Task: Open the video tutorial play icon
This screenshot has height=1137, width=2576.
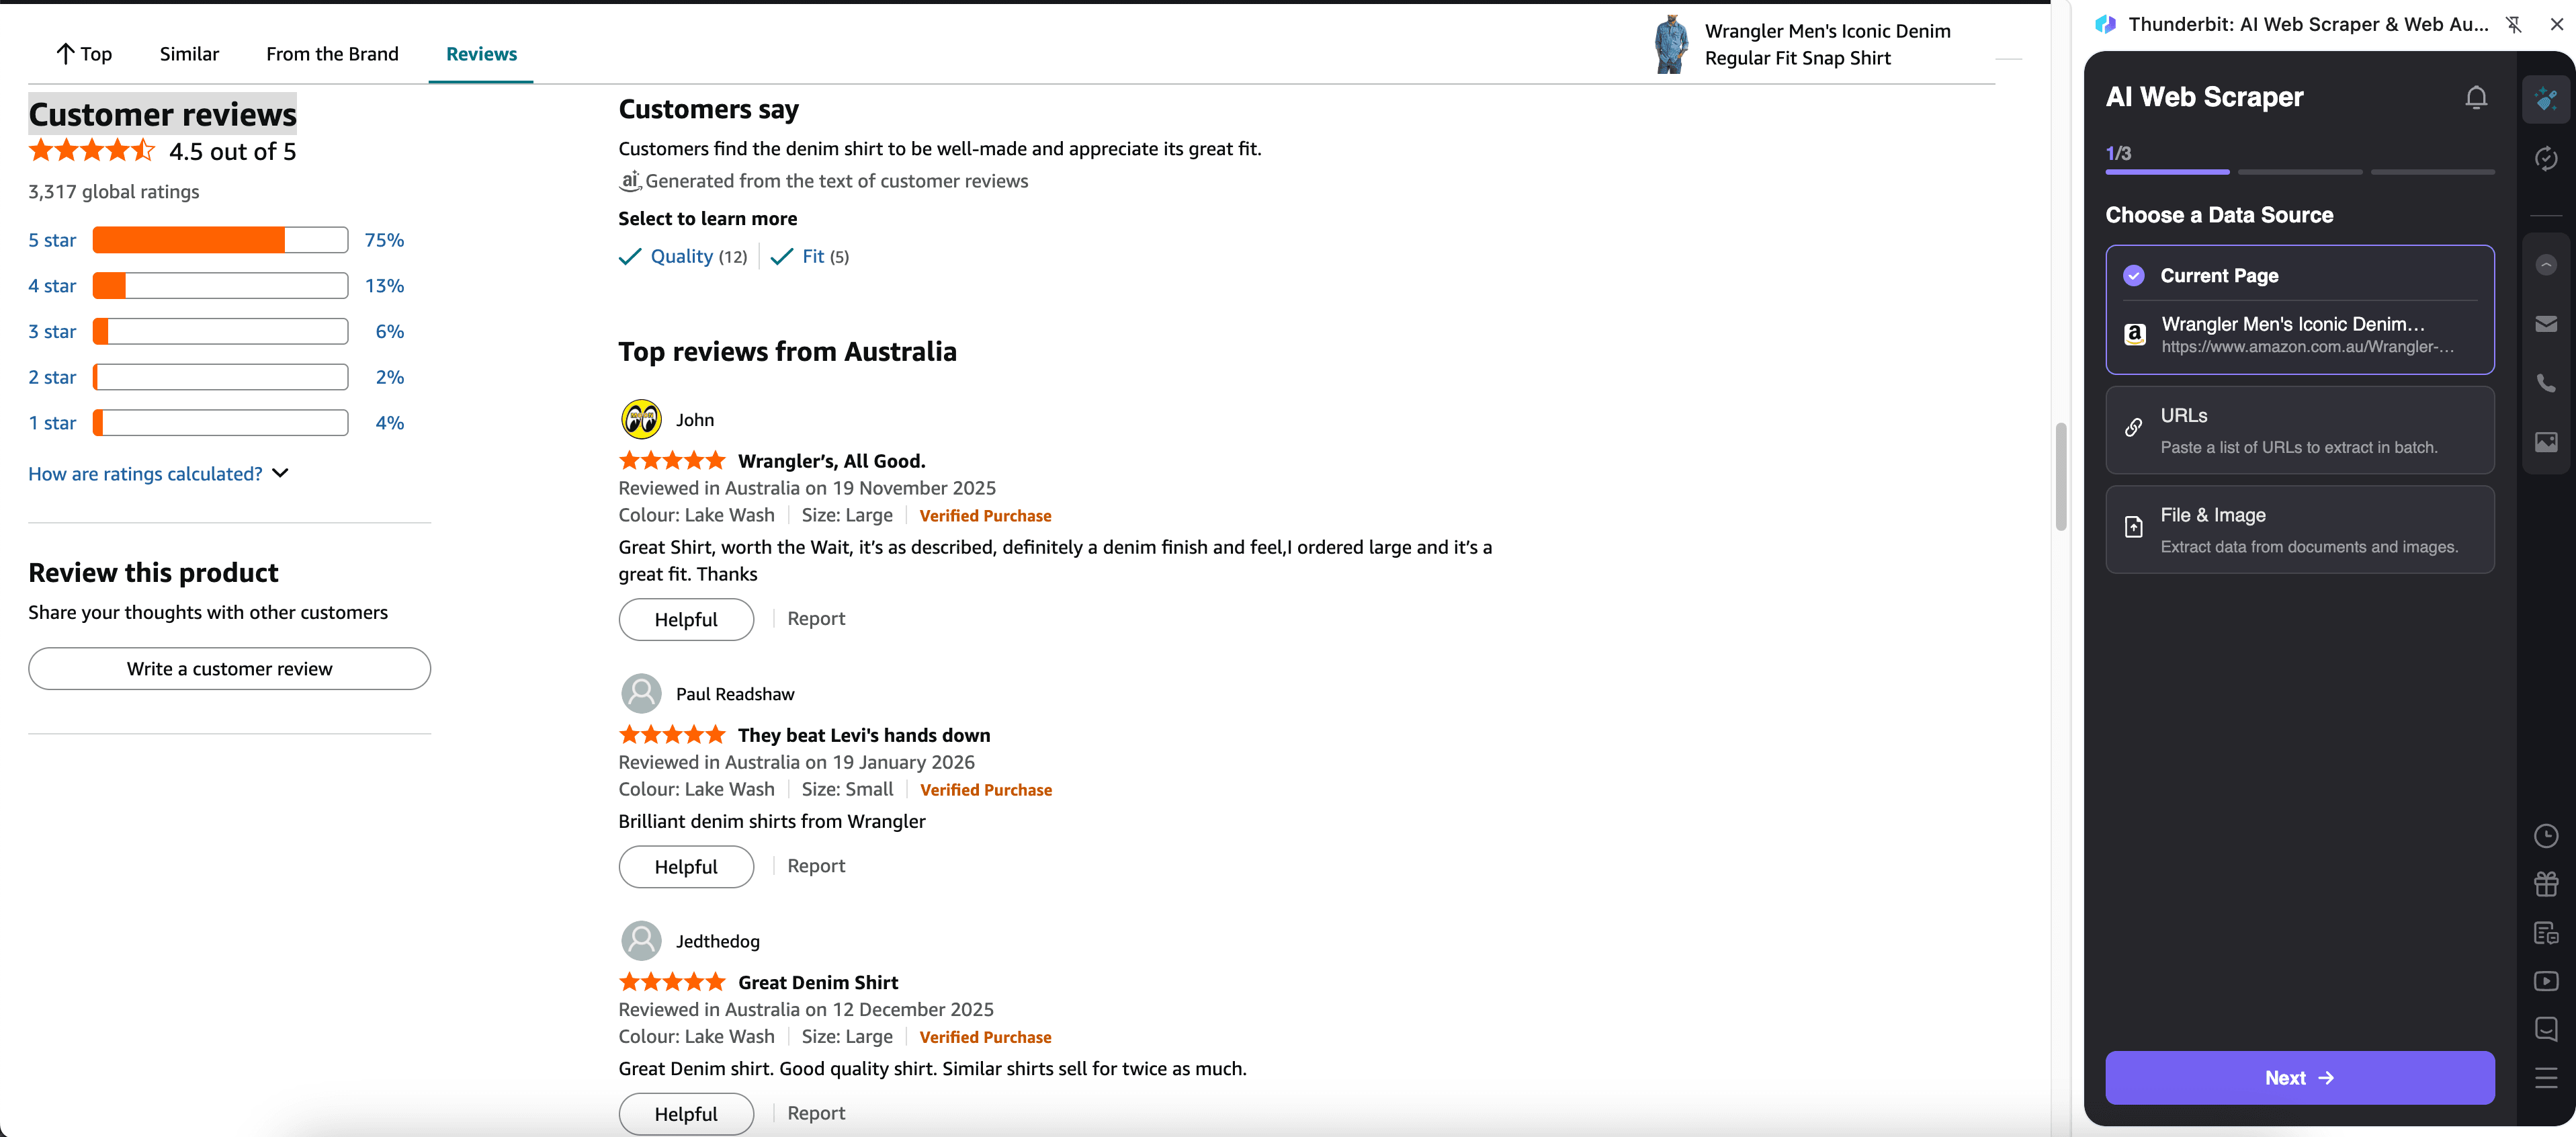Action: (x=2546, y=981)
